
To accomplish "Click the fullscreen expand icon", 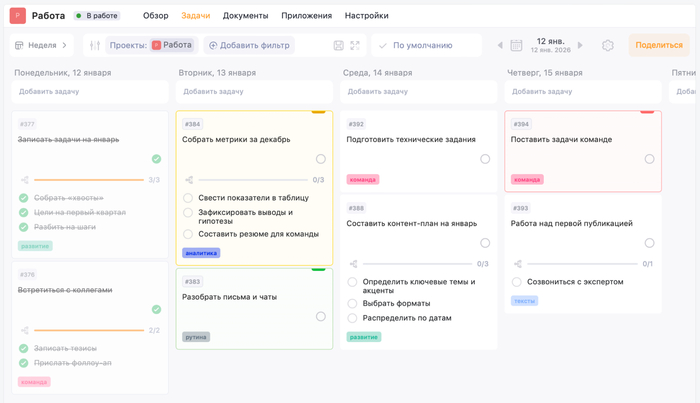I will pos(355,46).
